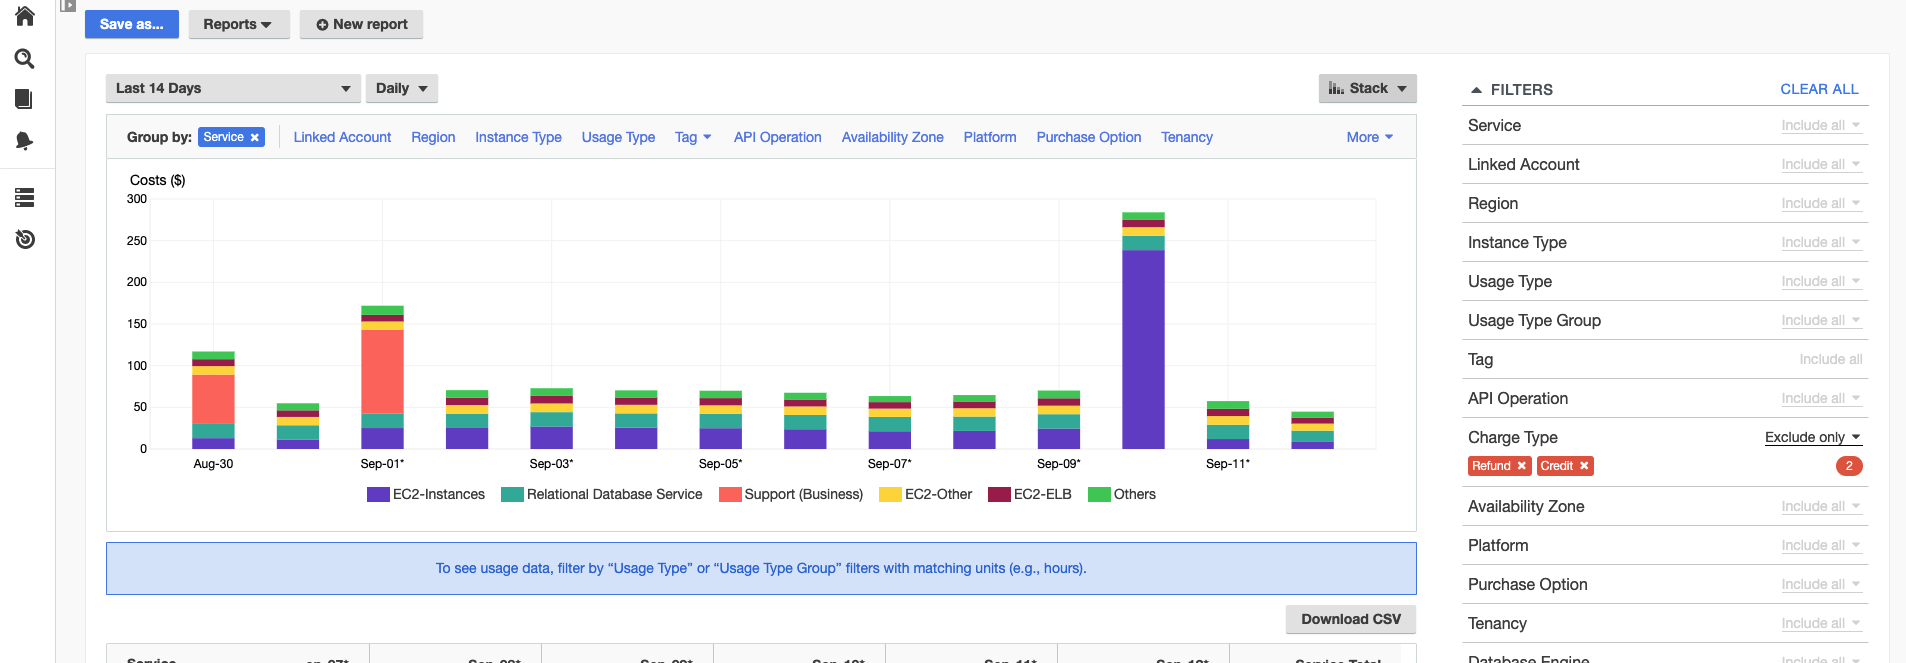
Task: Click the tallest stacked bar near Sep-10
Action: click(x=1143, y=331)
